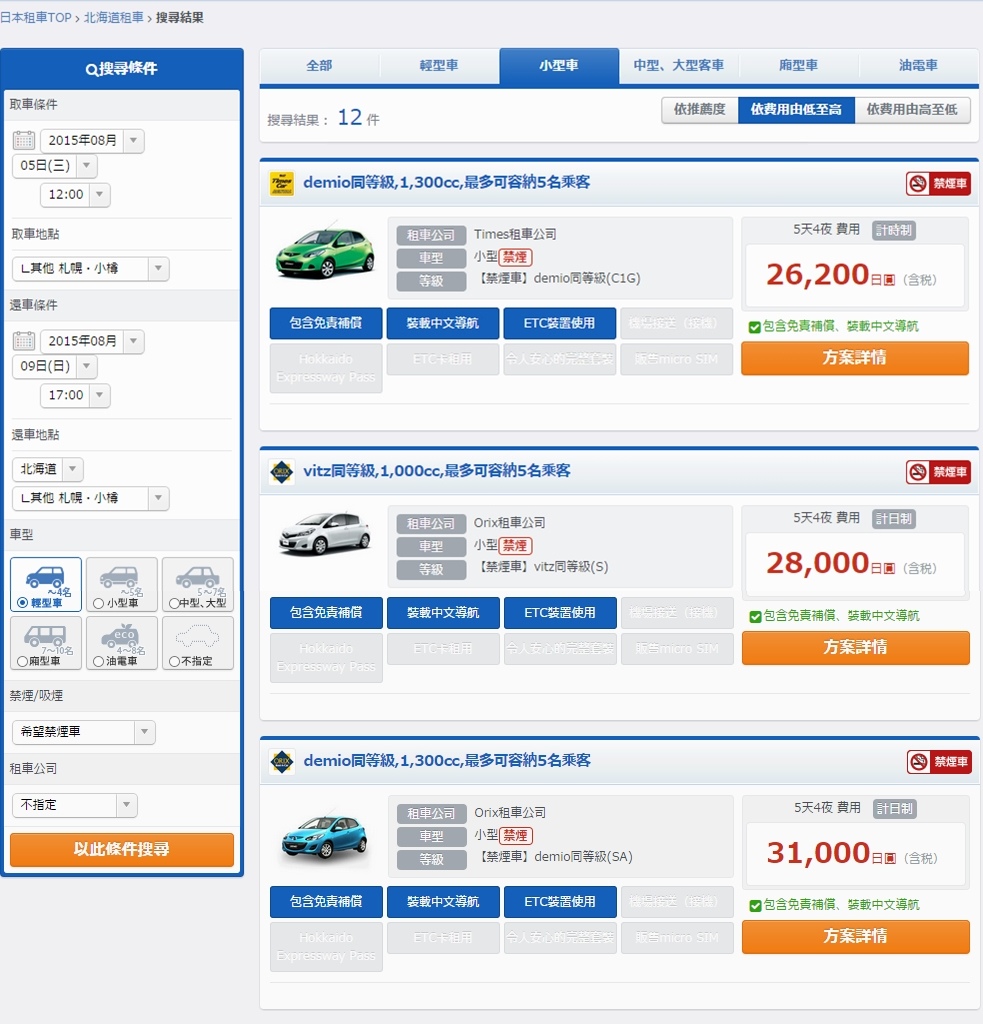Click the light car (輕型車) icon
983x1024 pixels.
tap(44, 577)
